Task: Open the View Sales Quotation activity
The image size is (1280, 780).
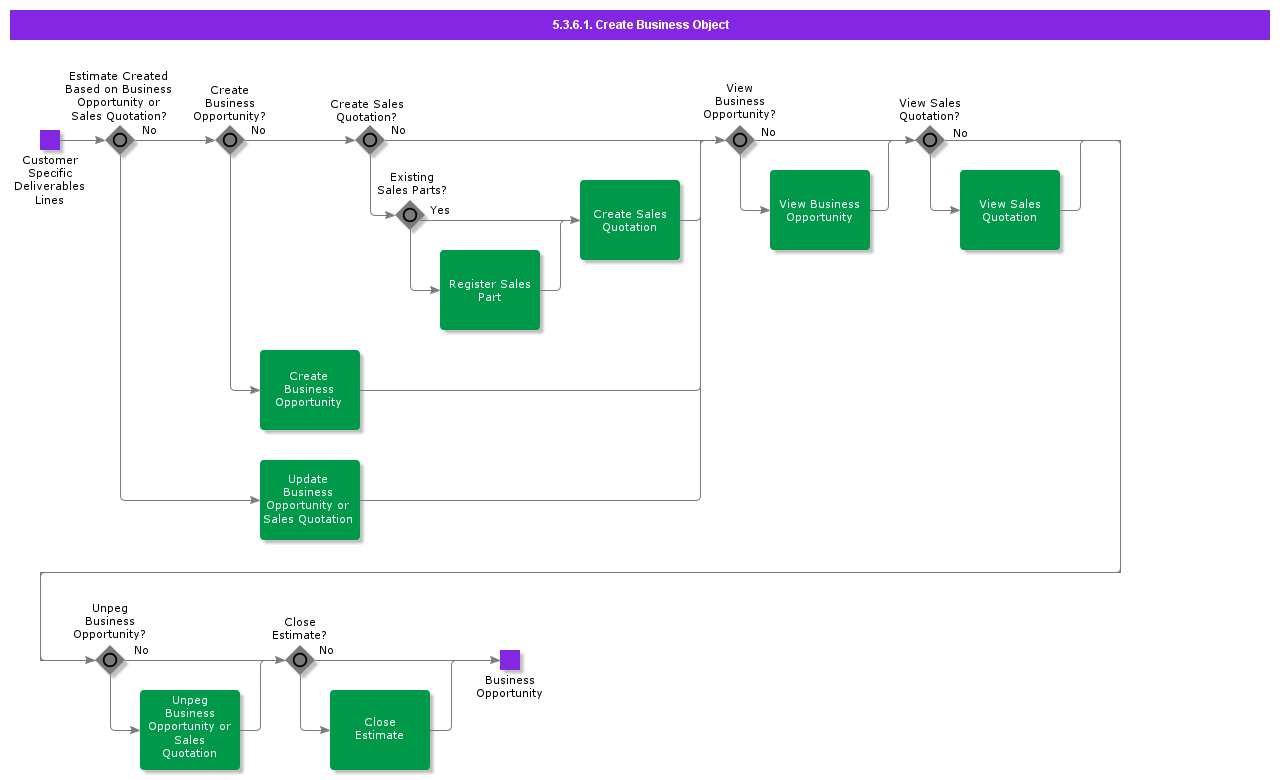Action: click(1010, 210)
